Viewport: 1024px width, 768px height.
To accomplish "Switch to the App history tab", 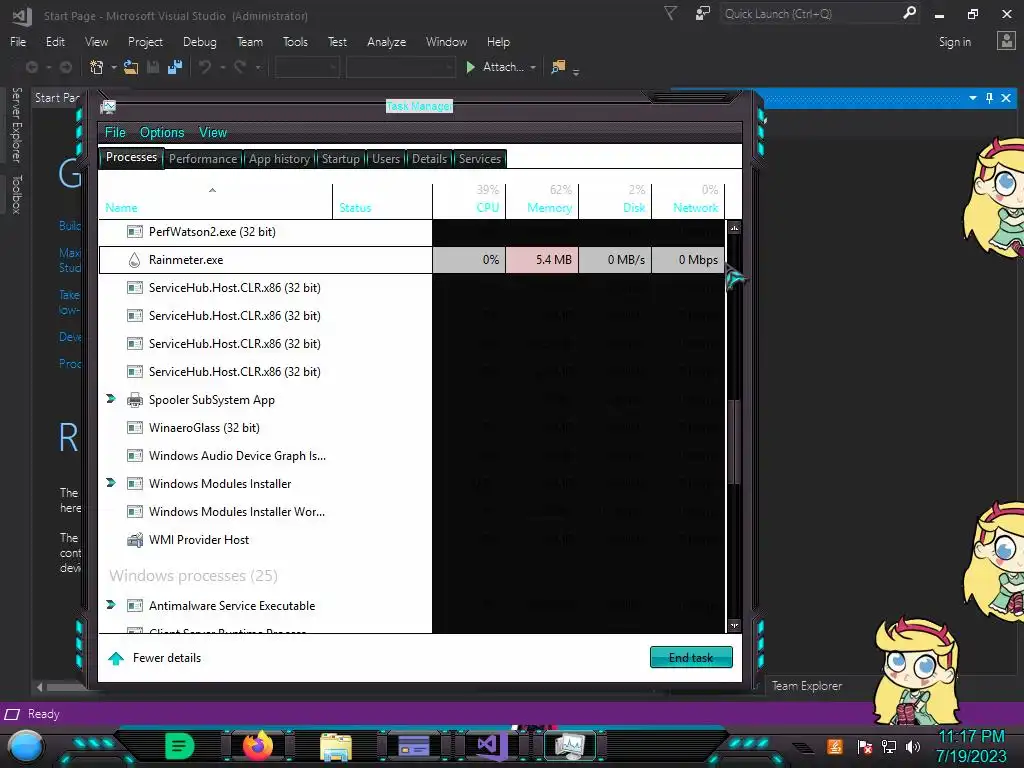I will pos(279,159).
